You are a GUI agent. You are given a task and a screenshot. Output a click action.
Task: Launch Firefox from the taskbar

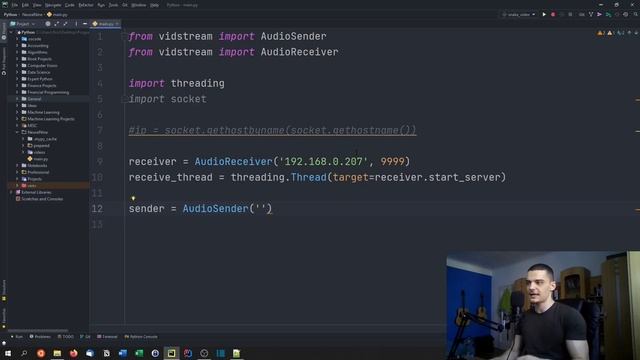(73, 353)
